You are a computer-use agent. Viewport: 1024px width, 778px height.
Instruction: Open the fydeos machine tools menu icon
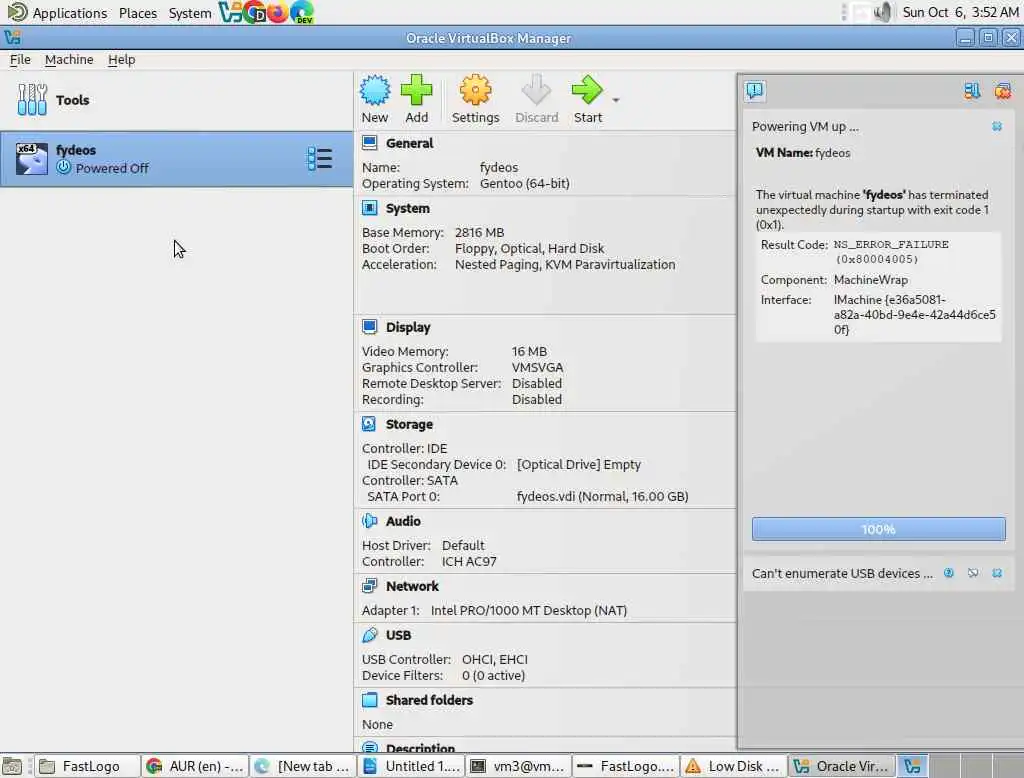pos(319,159)
